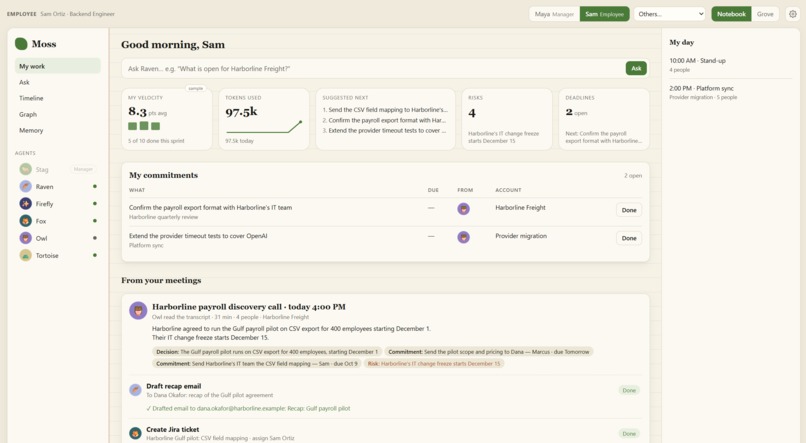Mark Confirm payroll export commitment Done
This screenshot has width=806, height=443.
pyautogui.click(x=629, y=210)
